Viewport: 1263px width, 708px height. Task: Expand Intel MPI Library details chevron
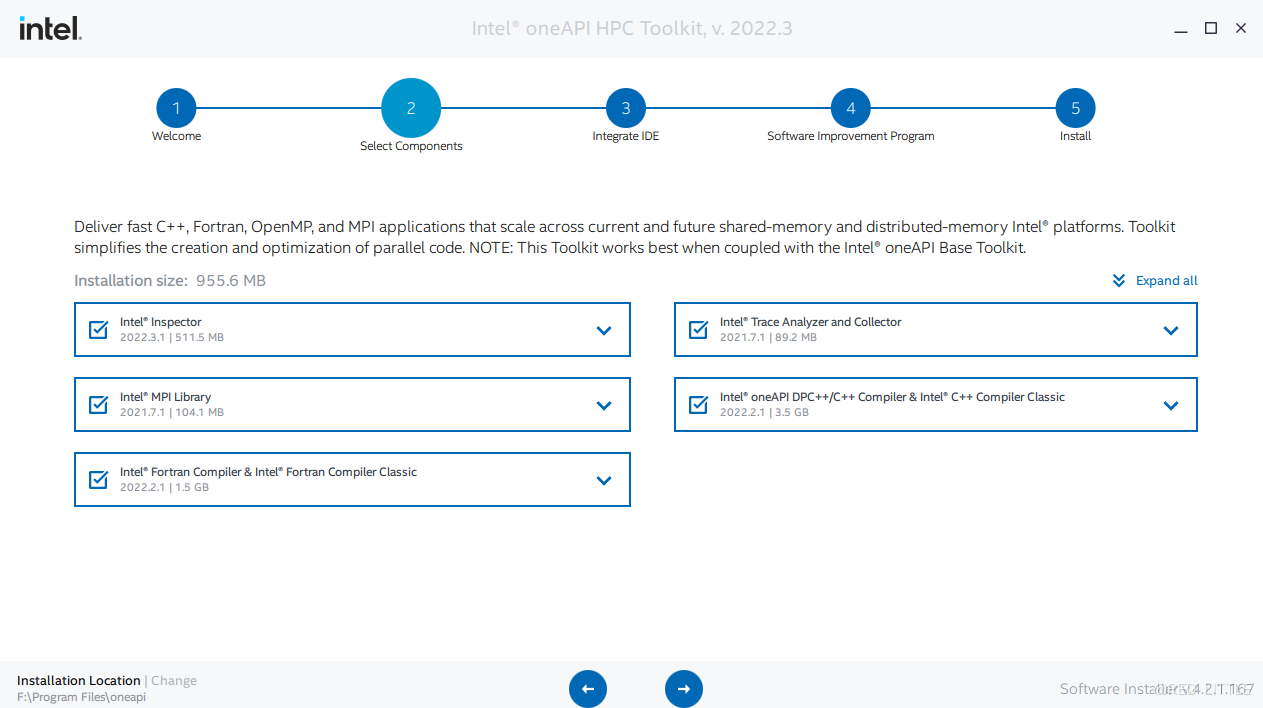point(604,405)
